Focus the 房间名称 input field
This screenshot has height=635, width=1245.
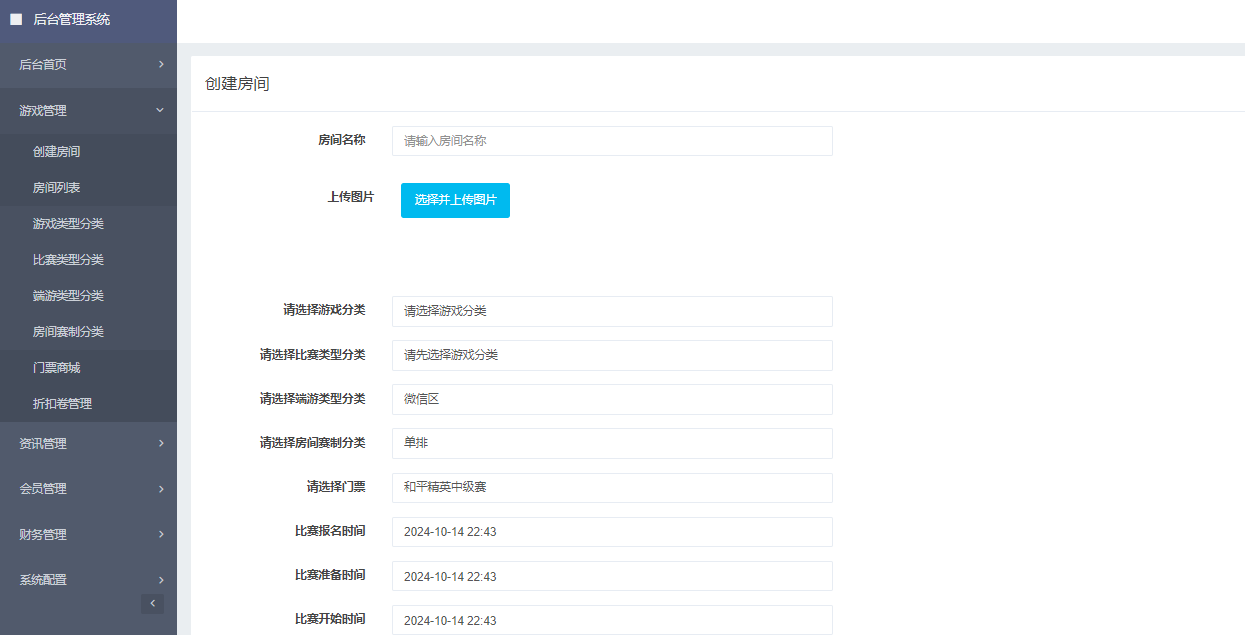[x=612, y=141]
